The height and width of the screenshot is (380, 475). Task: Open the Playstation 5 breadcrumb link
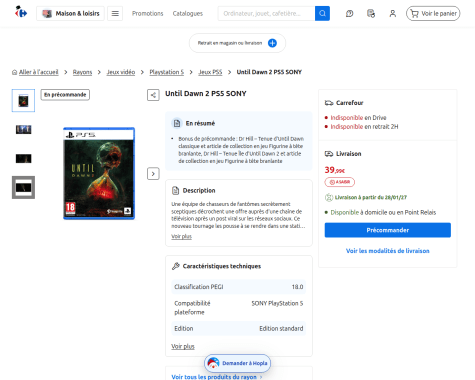click(x=167, y=72)
